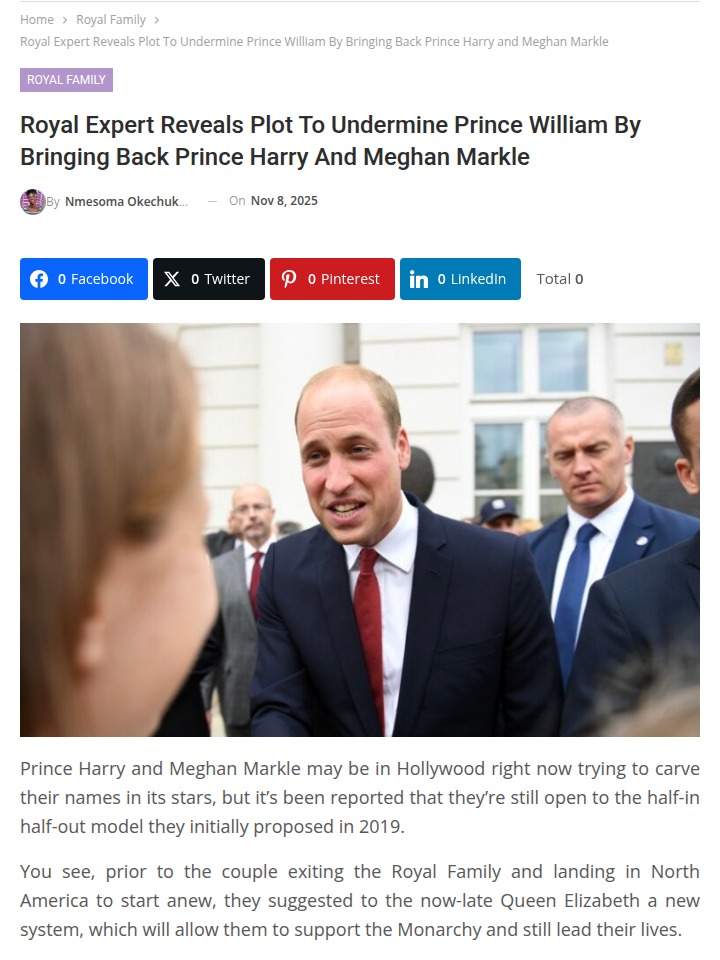
Task: Select the purple ROYAL FAMILY category tag
Action: click(66, 80)
